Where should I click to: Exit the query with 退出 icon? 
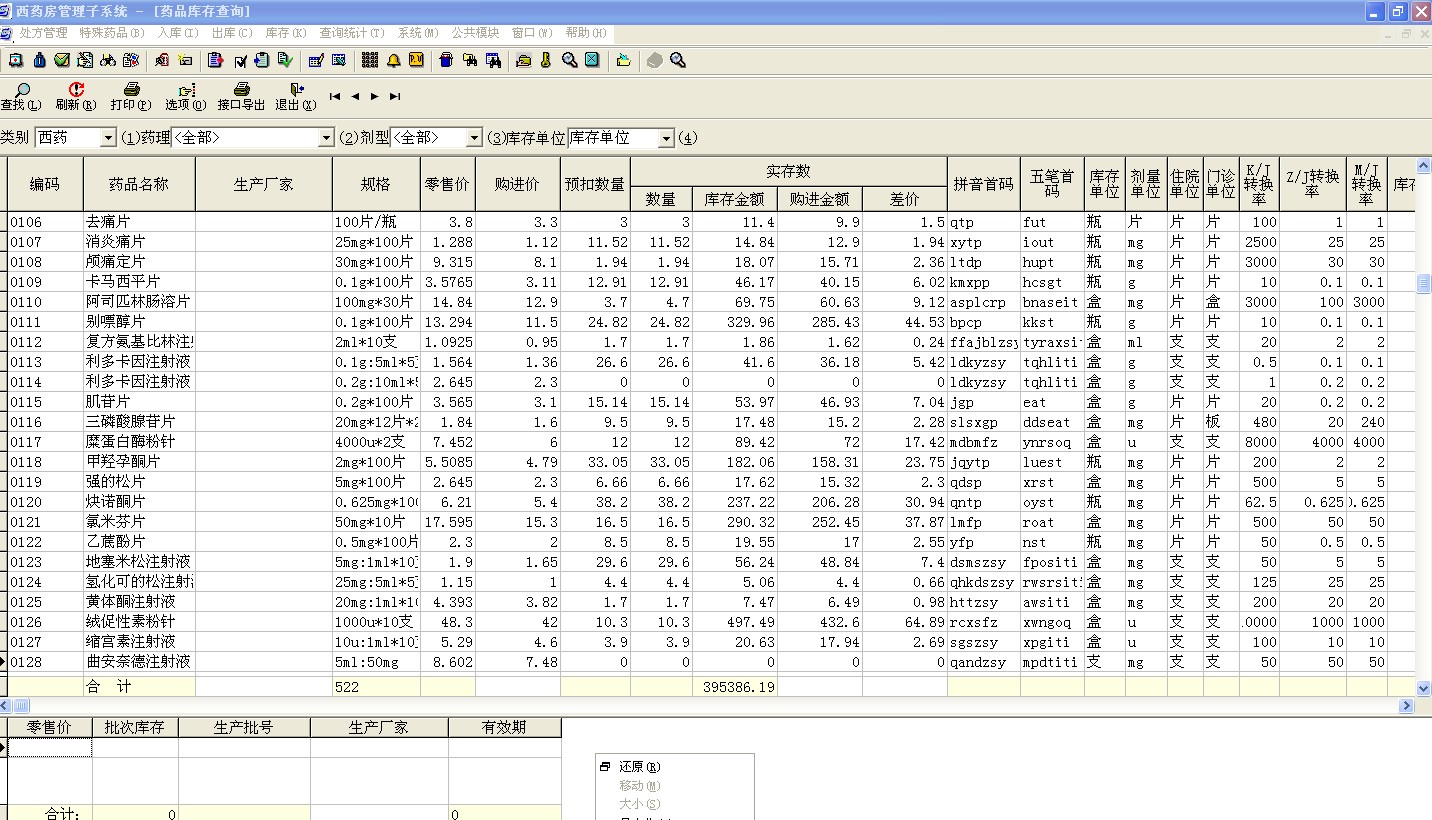296,96
